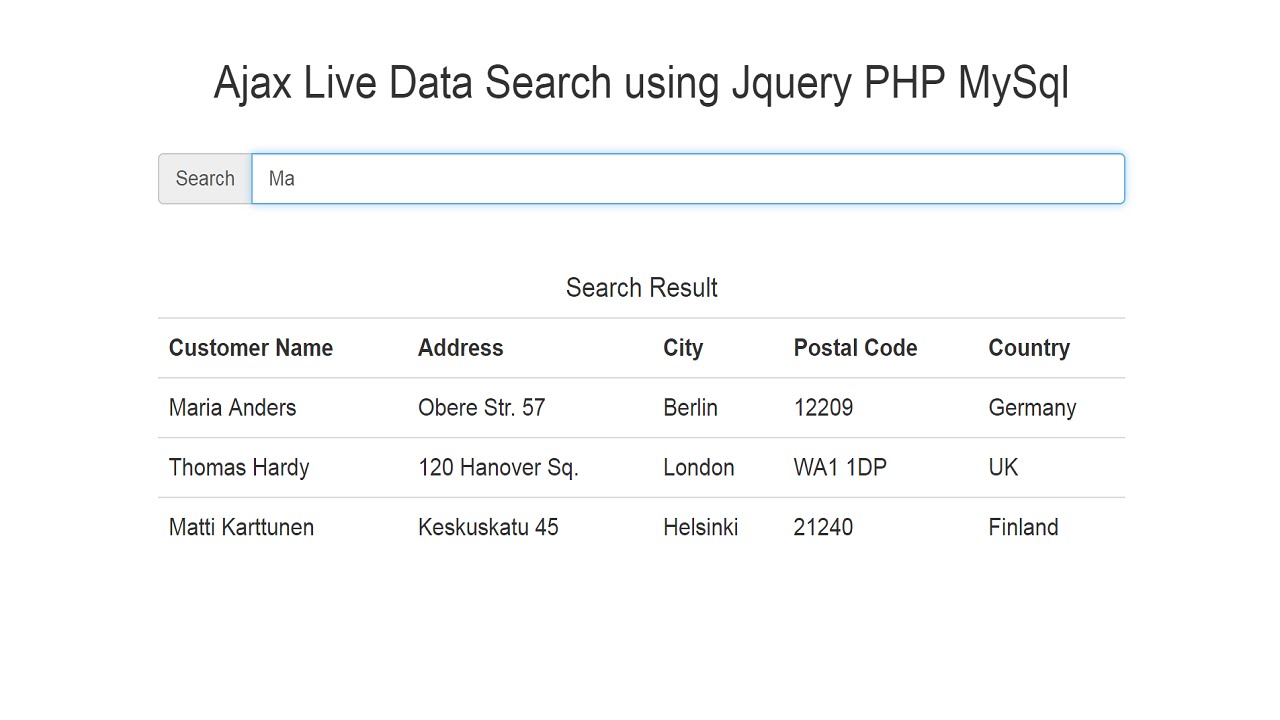Image resolution: width=1280 pixels, height=720 pixels.
Task: Click the Finland country cell
Action: pyautogui.click(x=1023, y=528)
